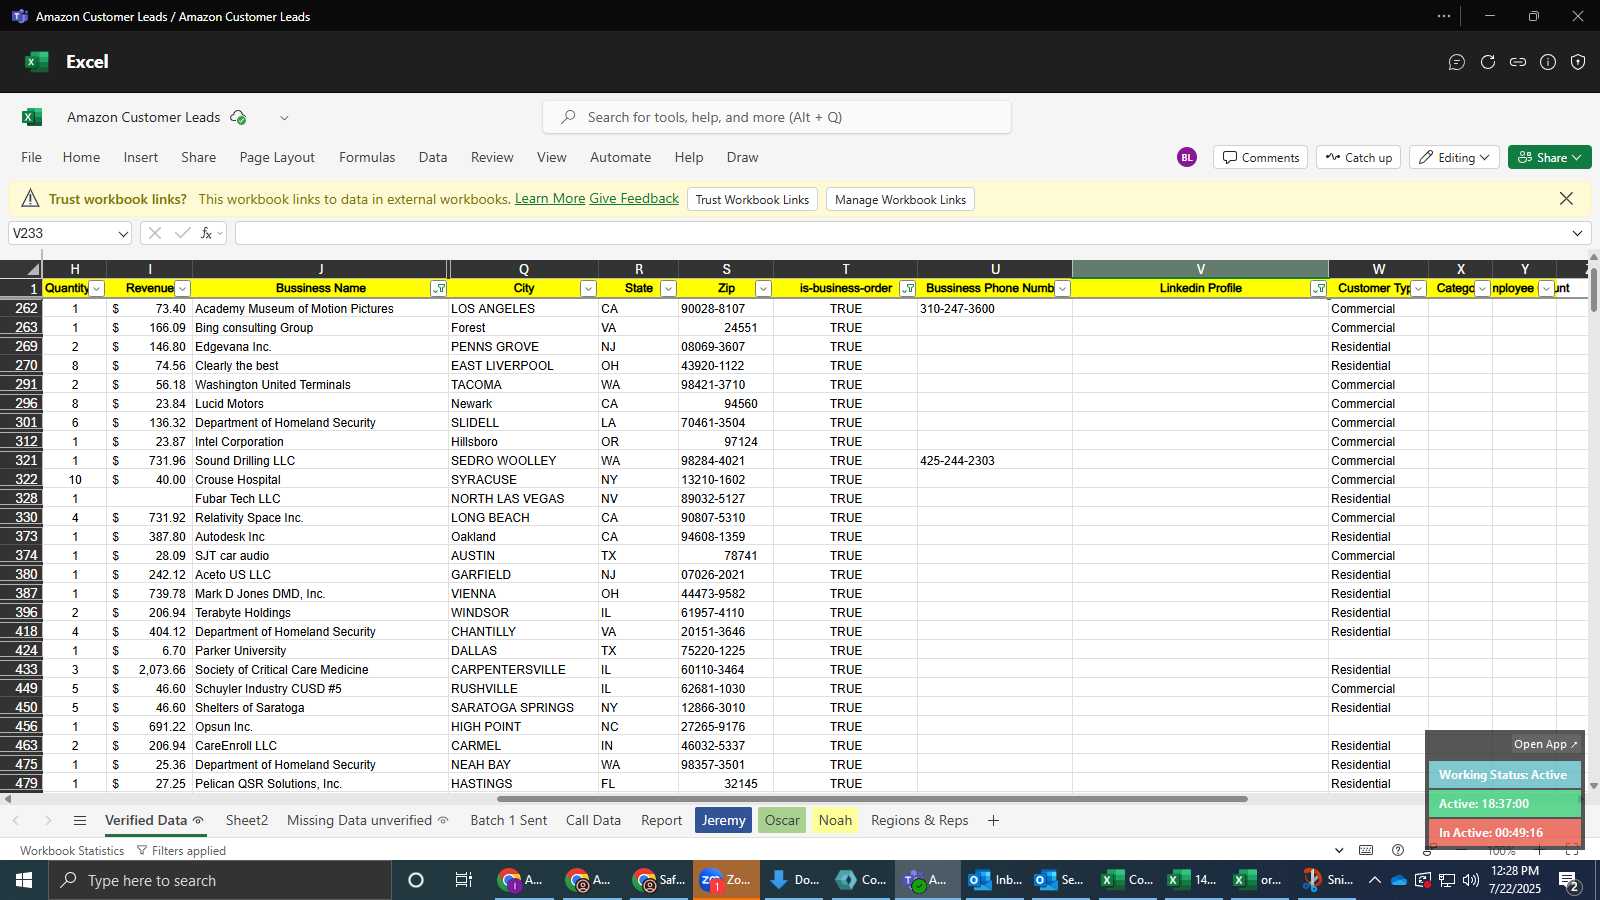Switch to the Regions & Reps sheet
Viewport: 1600px width, 900px height.
[920, 820]
